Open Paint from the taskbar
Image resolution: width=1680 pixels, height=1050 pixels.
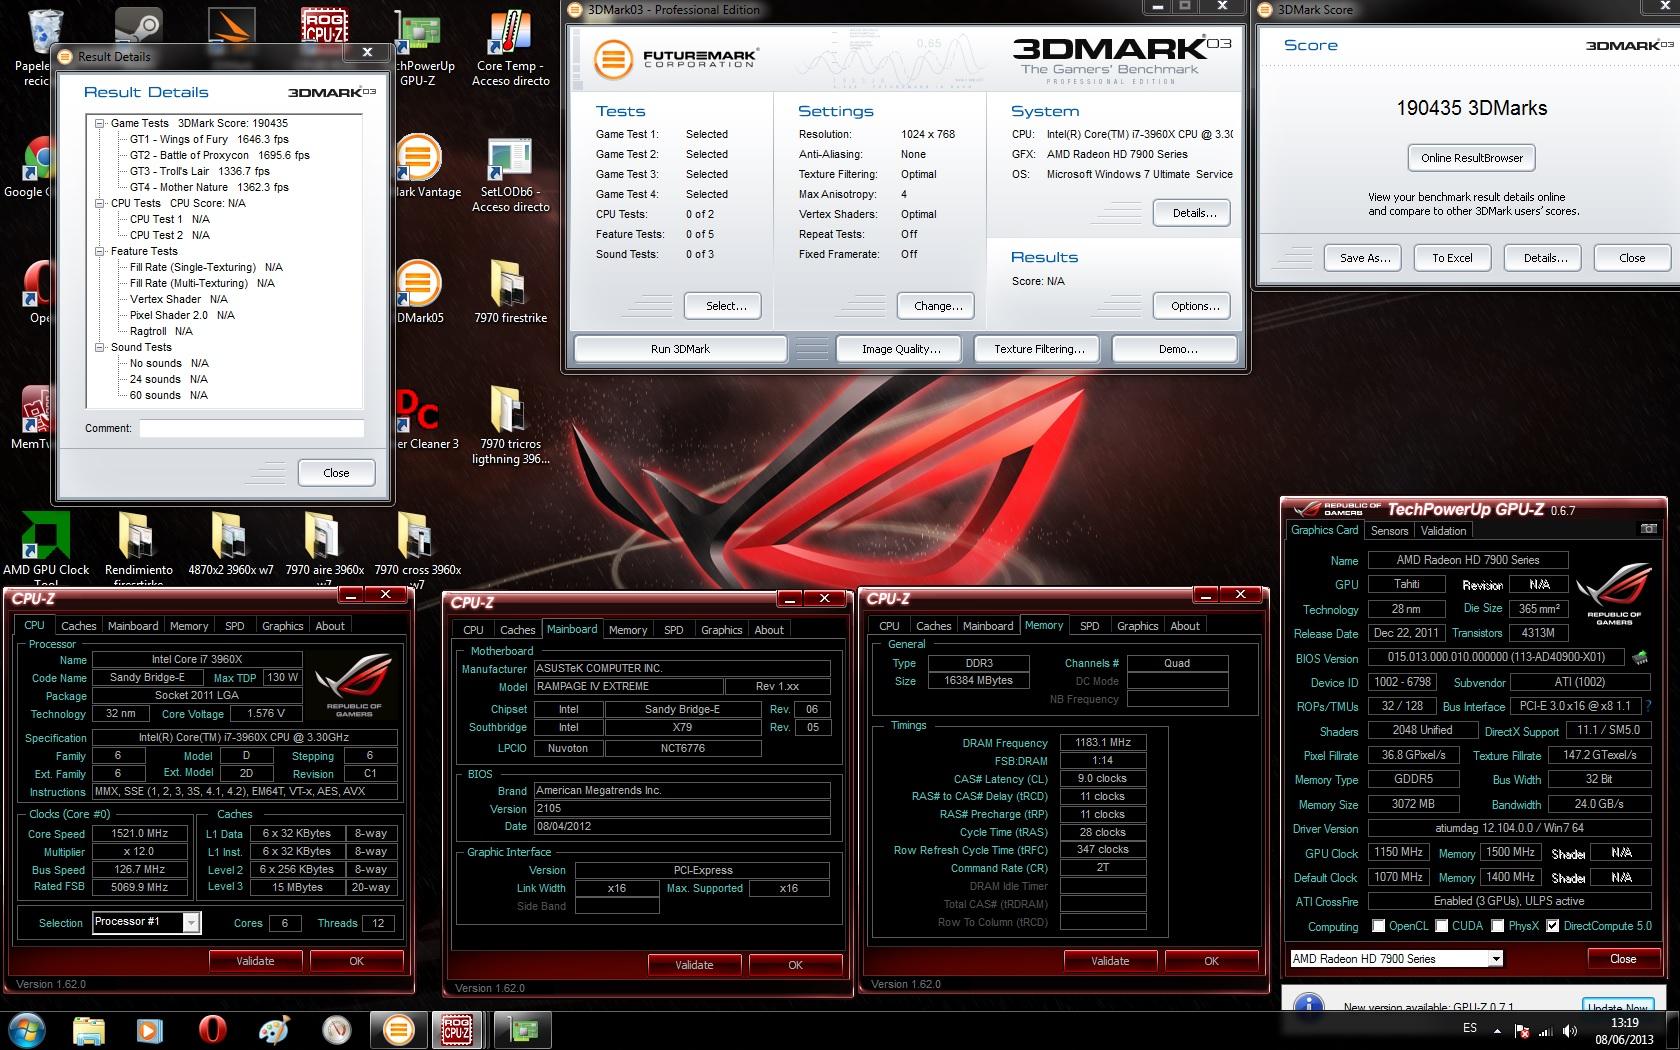tap(274, 1030)
